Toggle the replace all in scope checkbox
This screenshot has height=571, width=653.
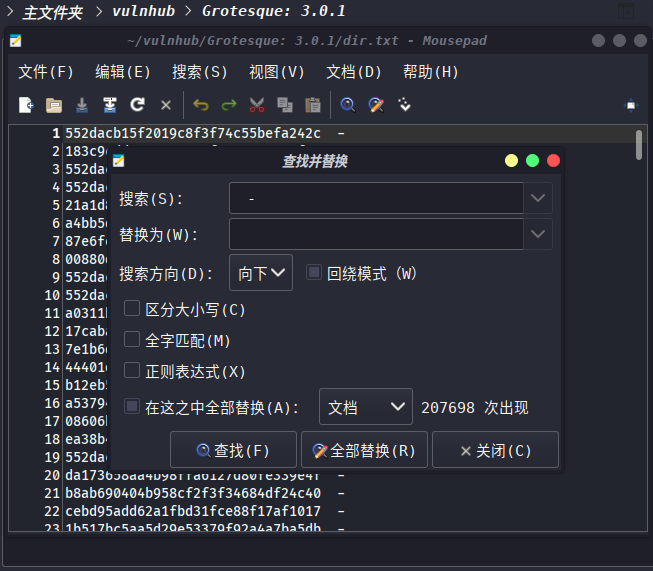pos(132,406)
